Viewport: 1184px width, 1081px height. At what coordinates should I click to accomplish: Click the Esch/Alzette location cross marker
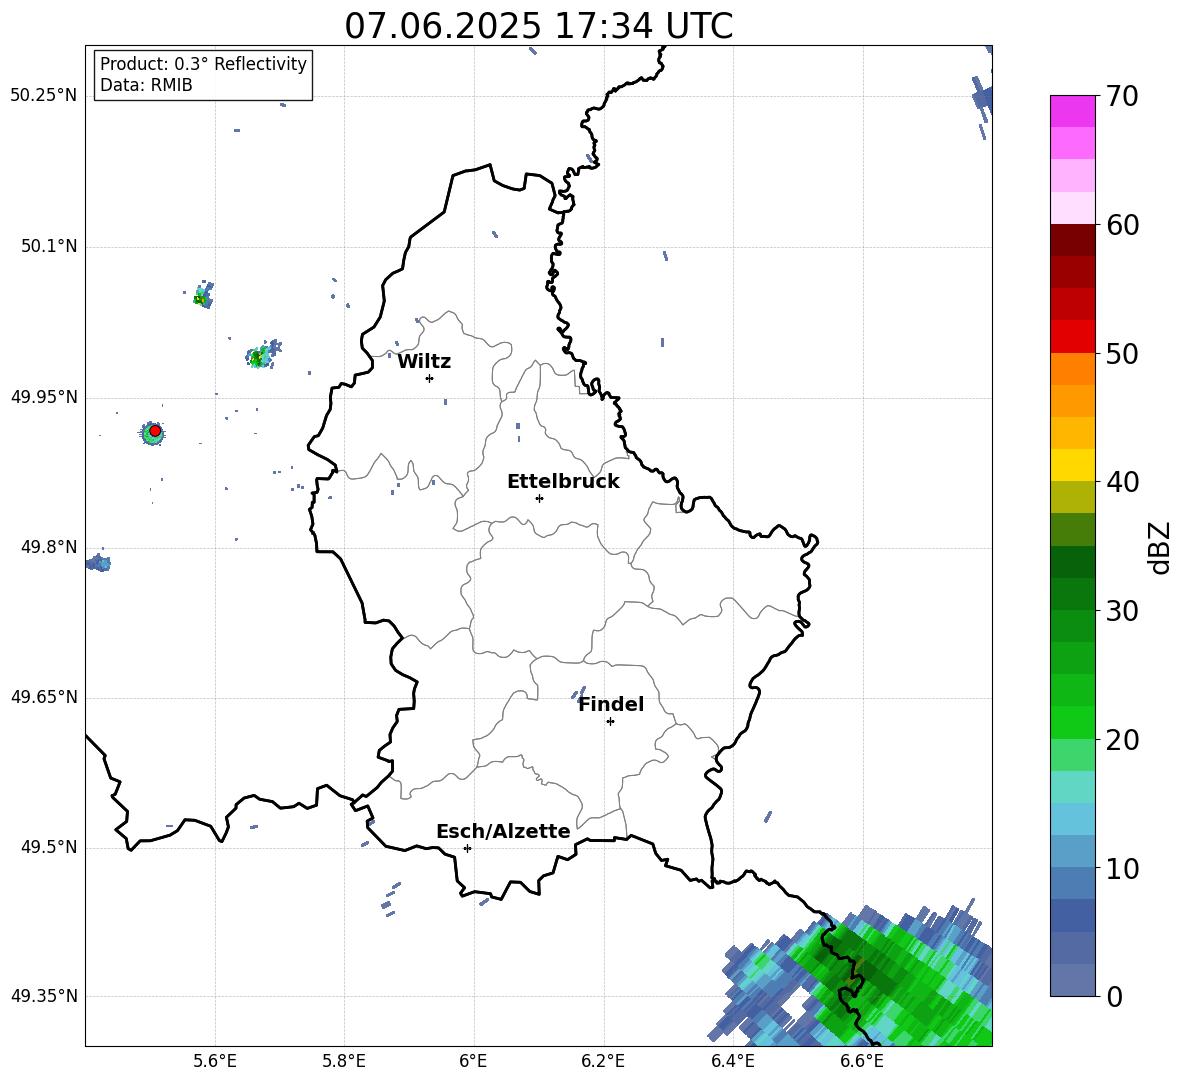[467, 848]
